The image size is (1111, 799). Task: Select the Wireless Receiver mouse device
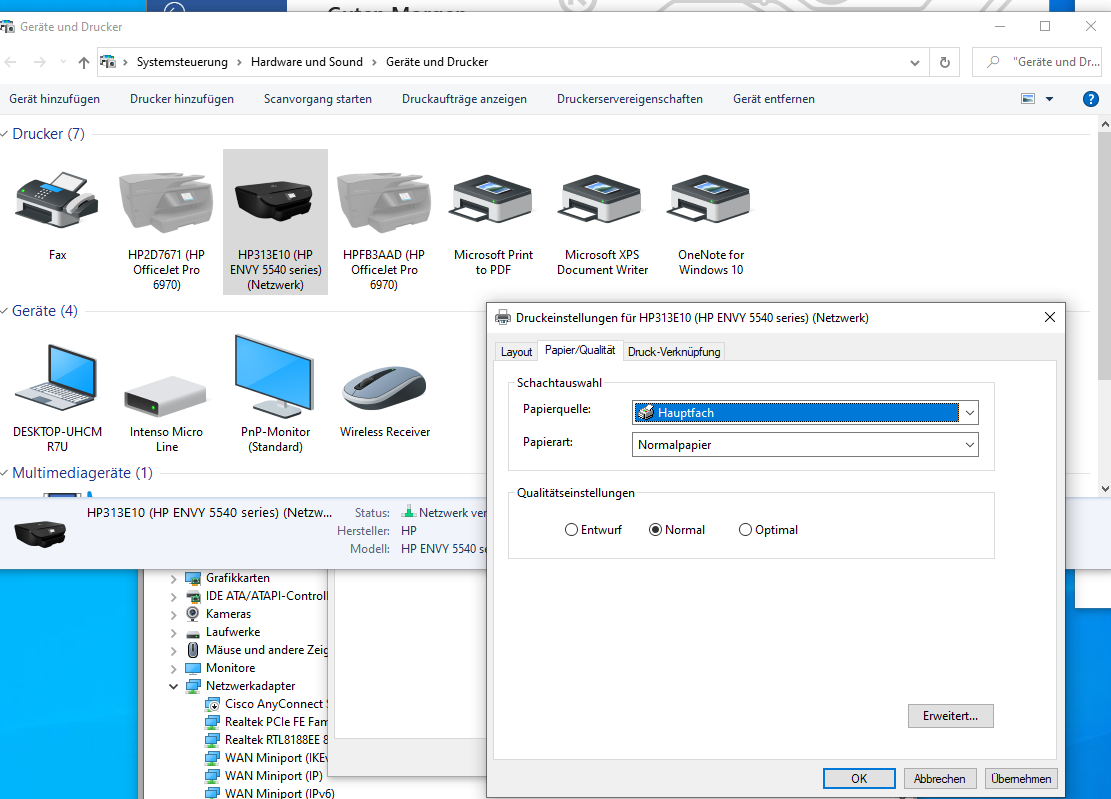click(385, 387)
